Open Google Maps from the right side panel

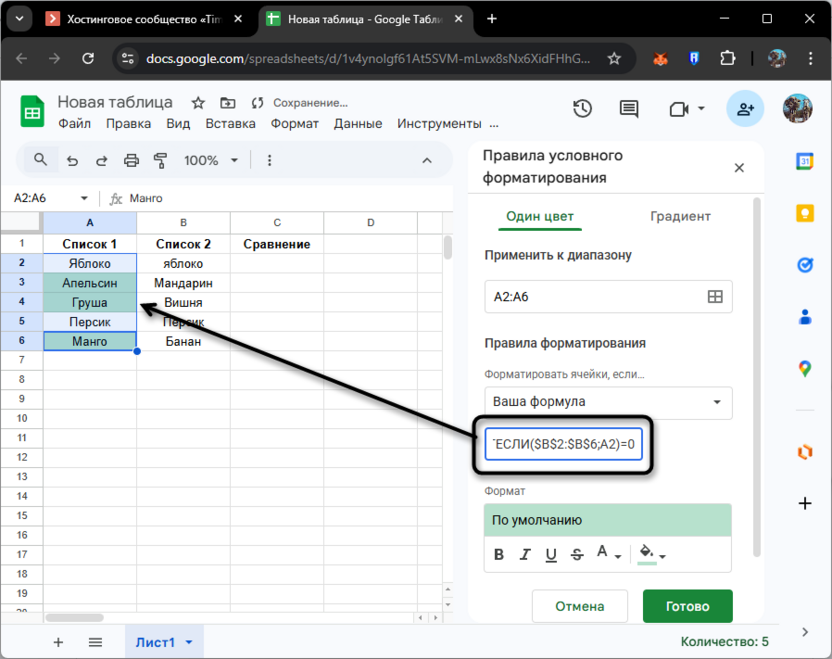coord(805,367)
